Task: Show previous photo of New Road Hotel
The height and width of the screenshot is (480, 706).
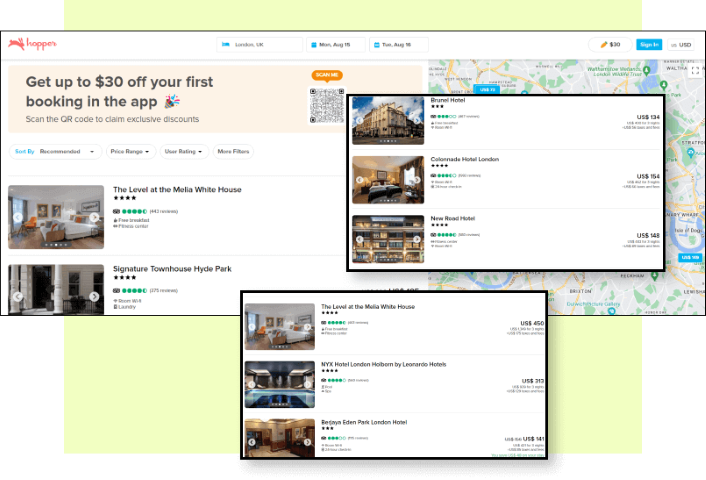Action: (359, 239)
